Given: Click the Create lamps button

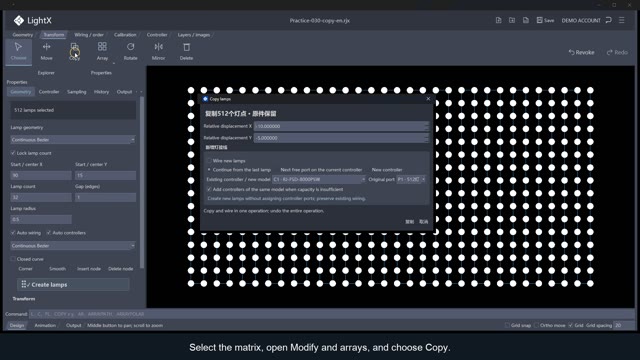Looking at the screenshot, I should pyautogui.click(x=73, y=284).
